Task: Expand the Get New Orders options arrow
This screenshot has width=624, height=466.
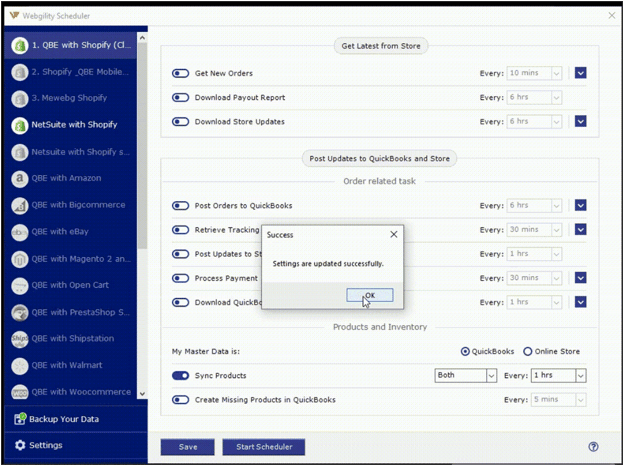Action: click(x=581, y=73)
